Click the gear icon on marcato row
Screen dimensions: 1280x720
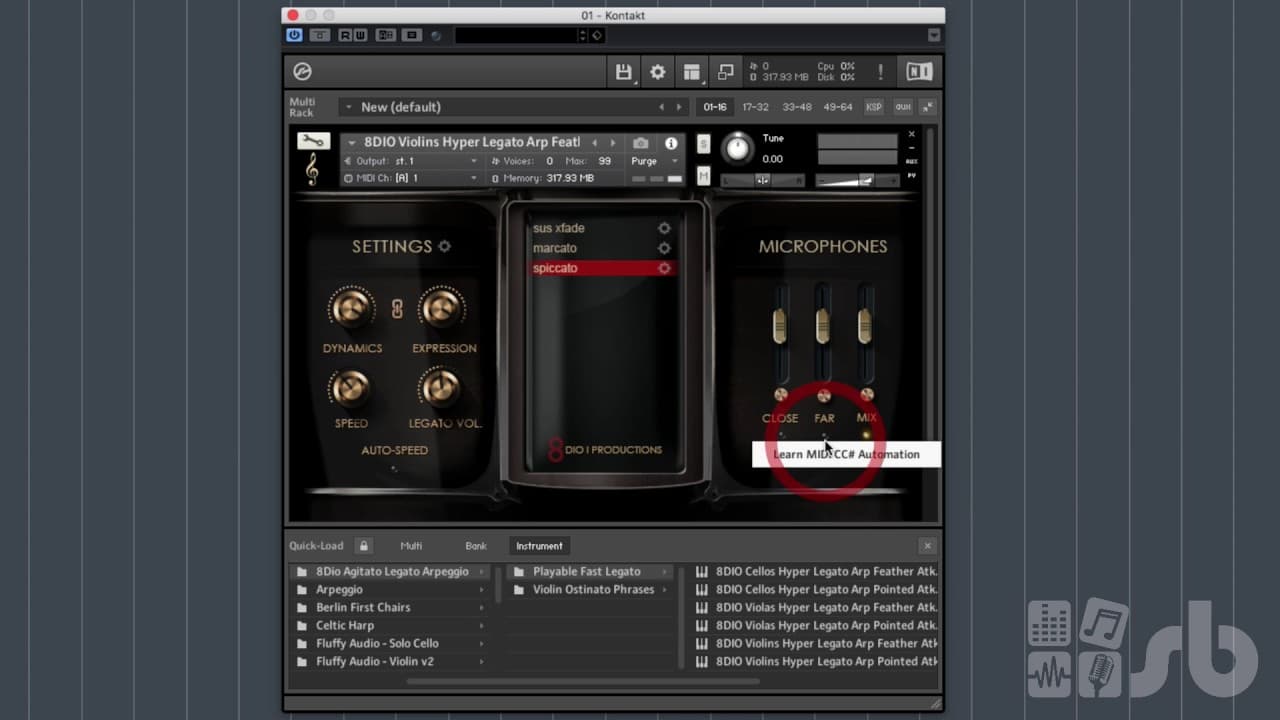(x=664, y=248)
